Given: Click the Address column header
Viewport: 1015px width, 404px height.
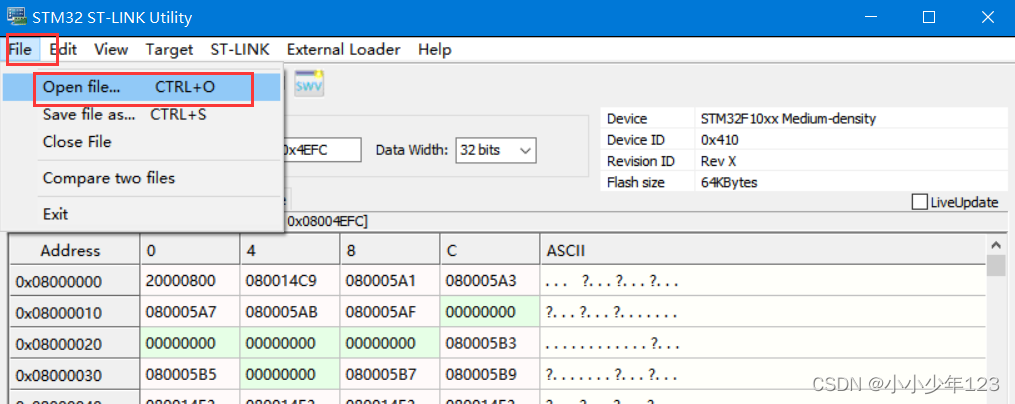Looking at the screenshot, I should pyautogui.click(x=74, y=250).
